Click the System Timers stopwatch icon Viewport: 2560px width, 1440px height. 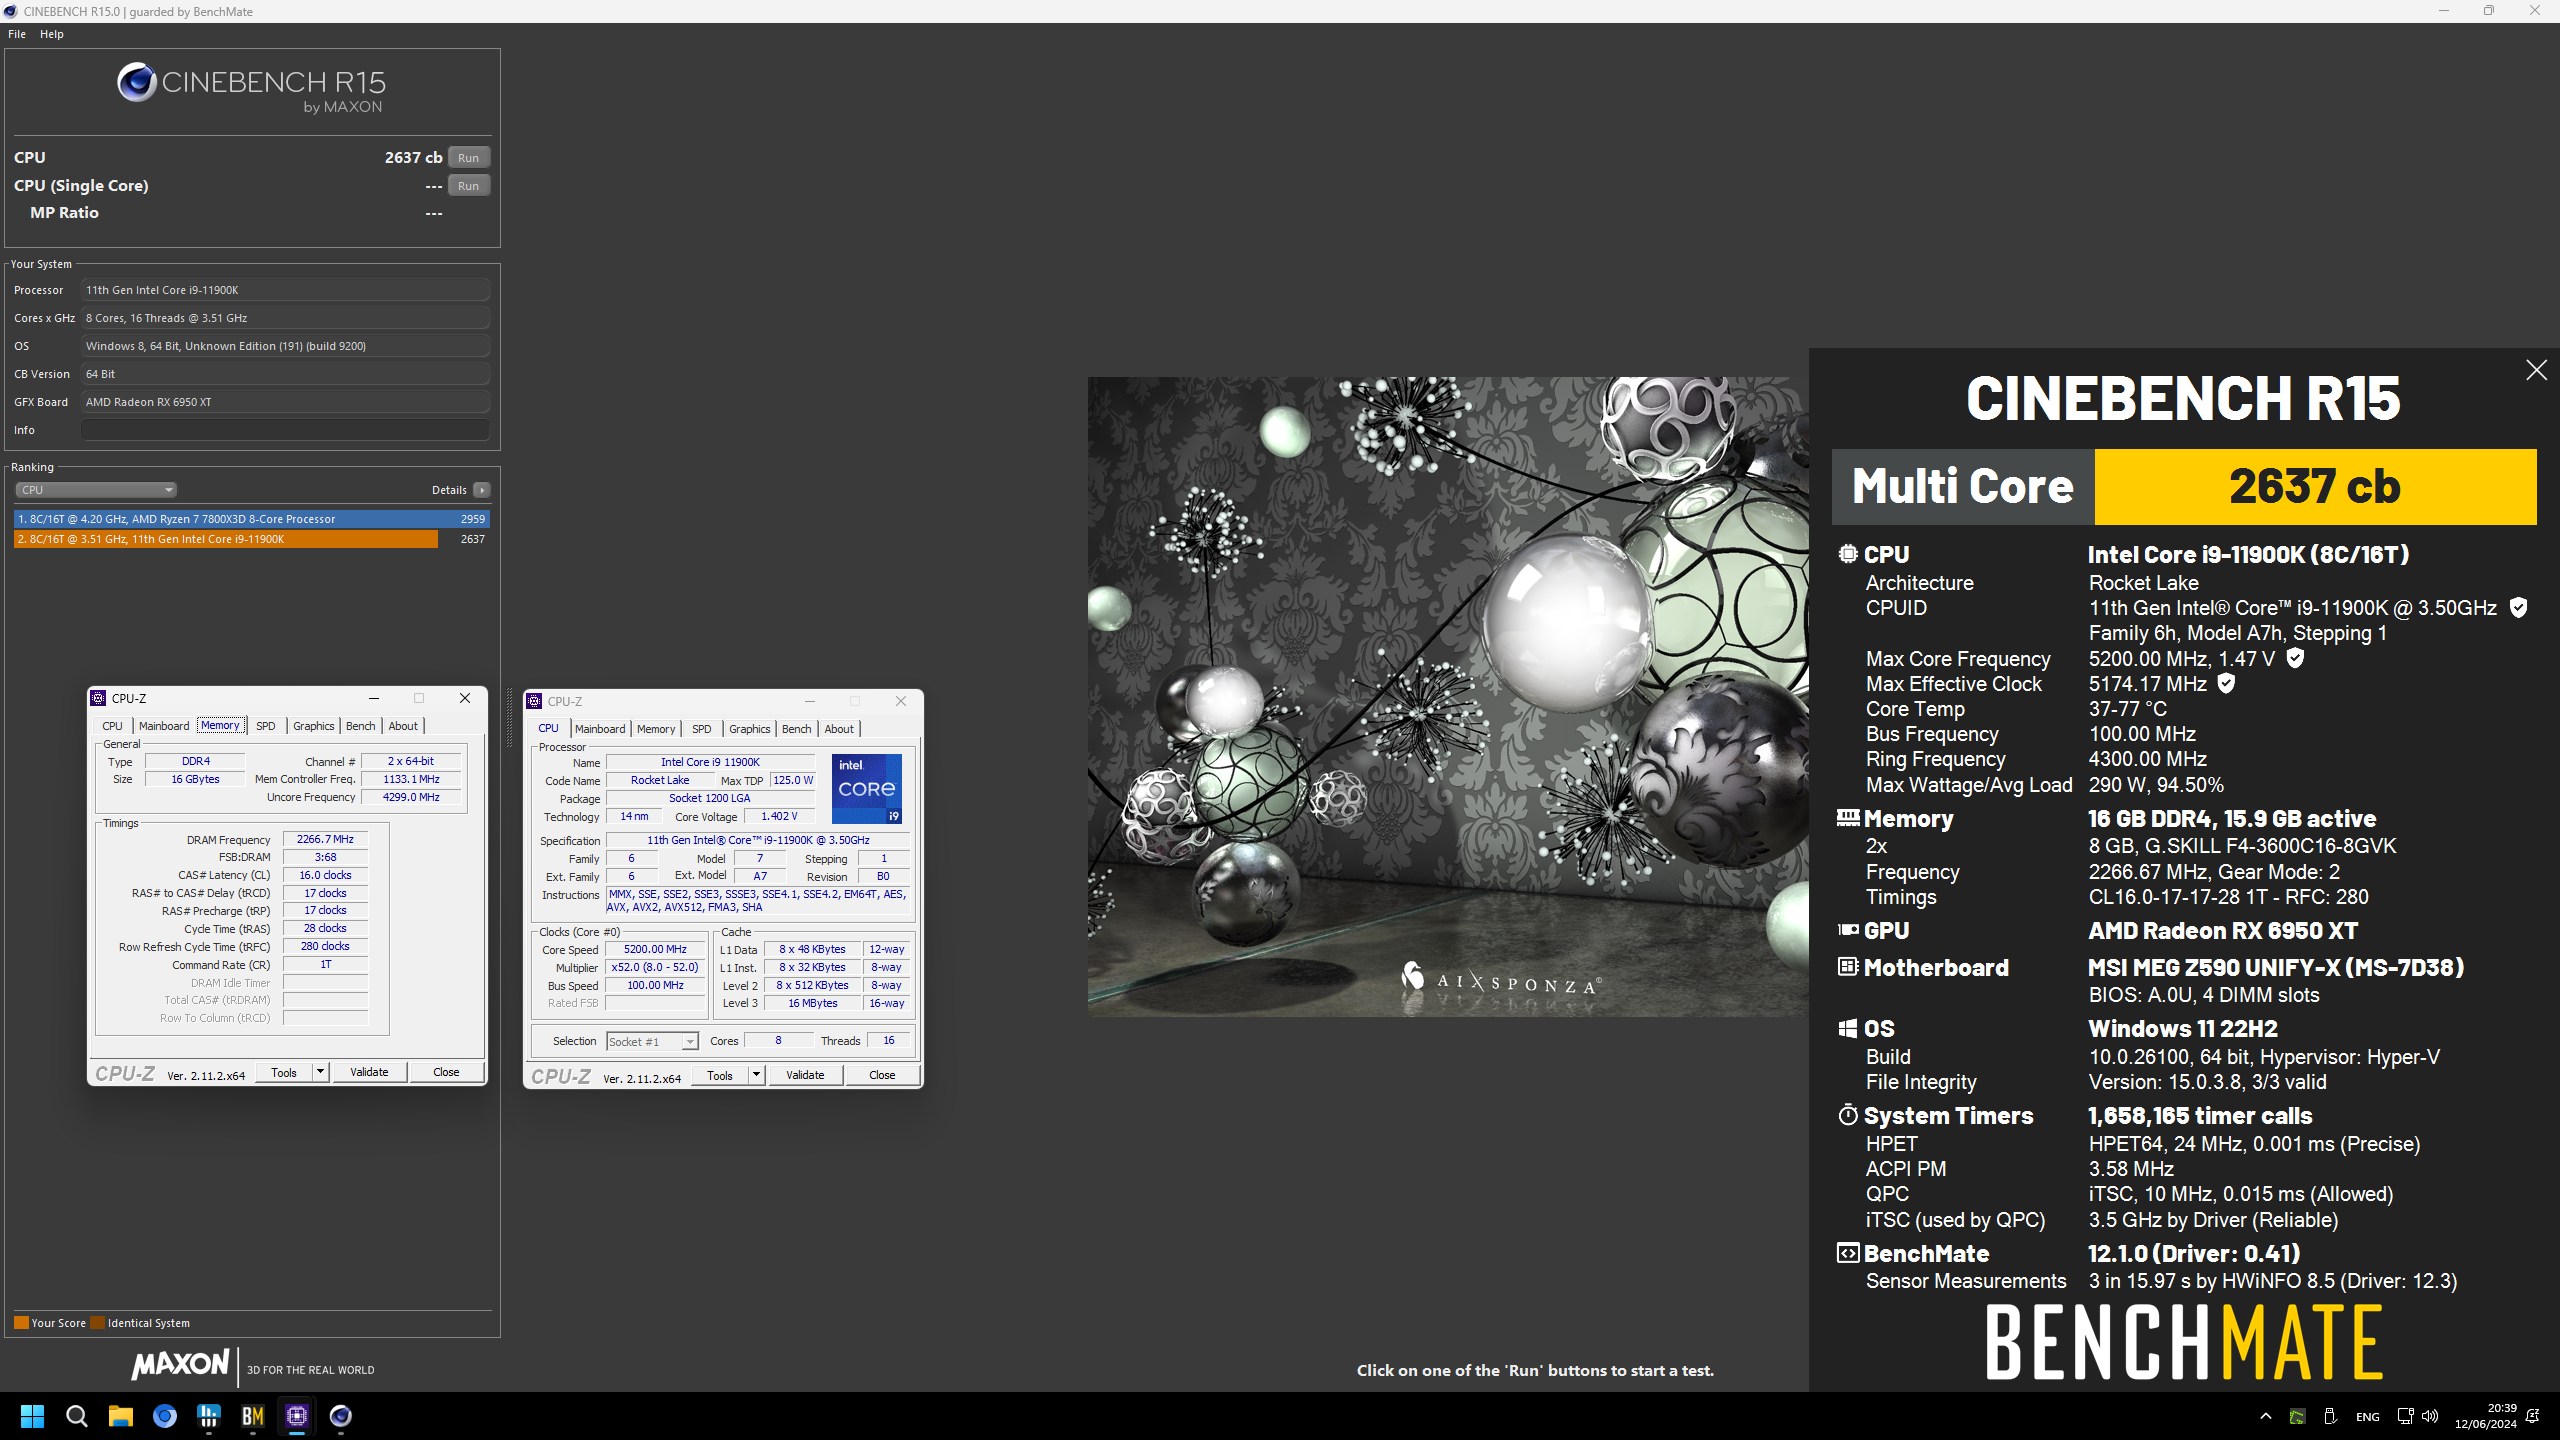pos(1848,1115)
